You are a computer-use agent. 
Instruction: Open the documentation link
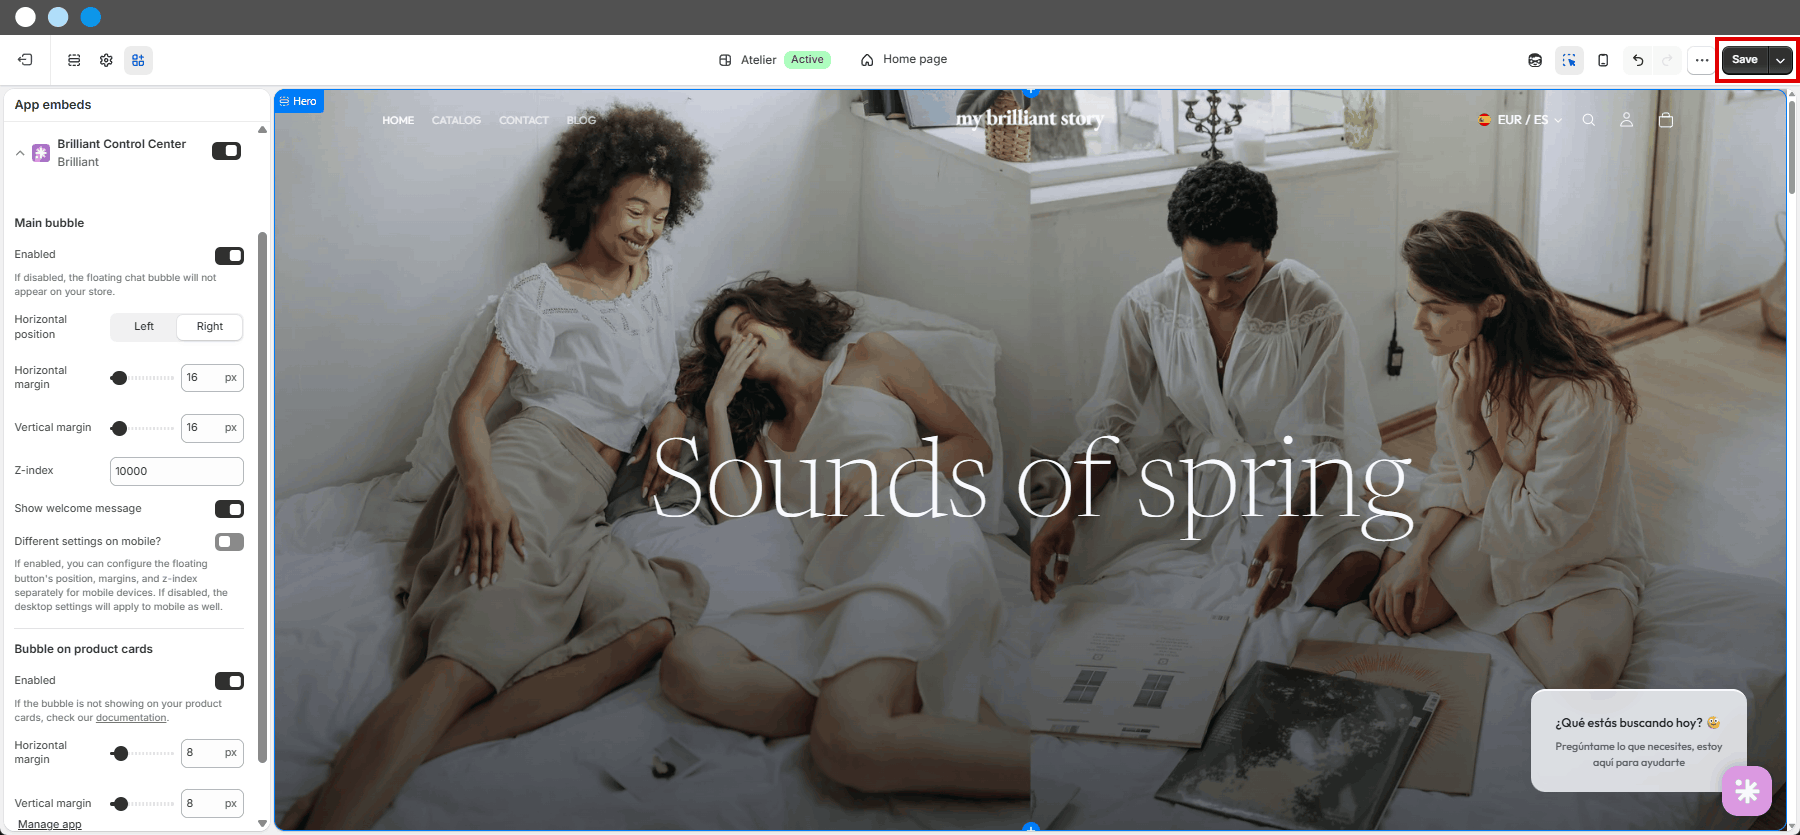point(131,718)
